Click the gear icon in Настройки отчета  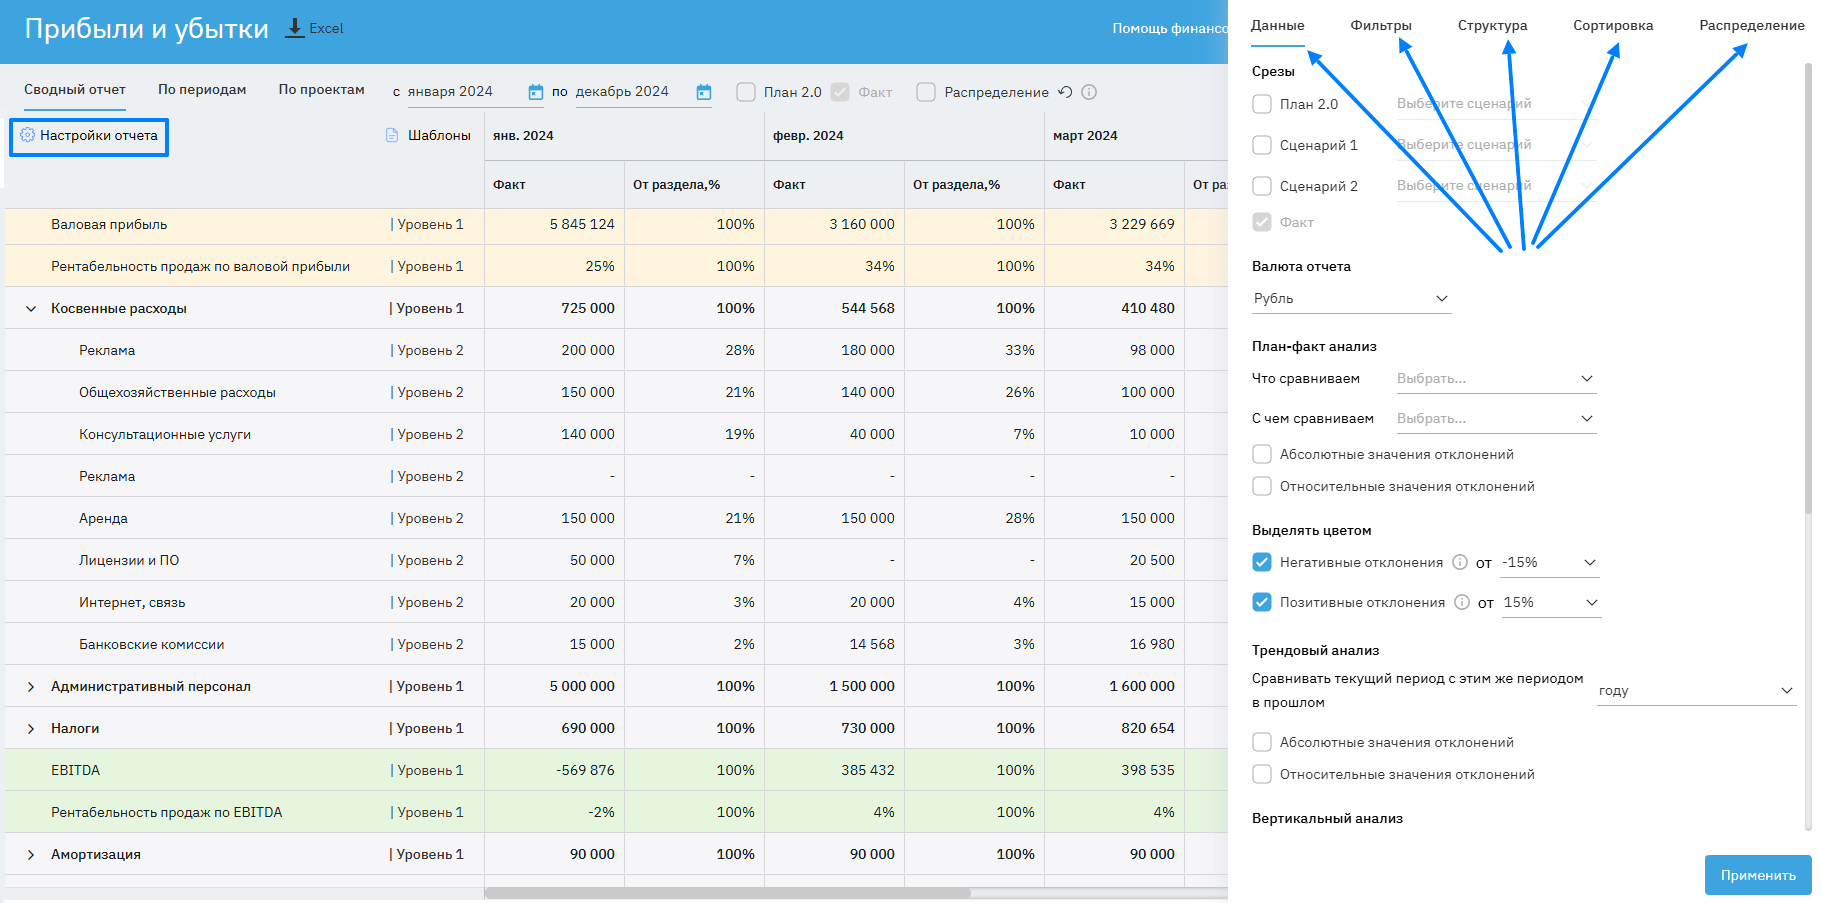point(27,135)
